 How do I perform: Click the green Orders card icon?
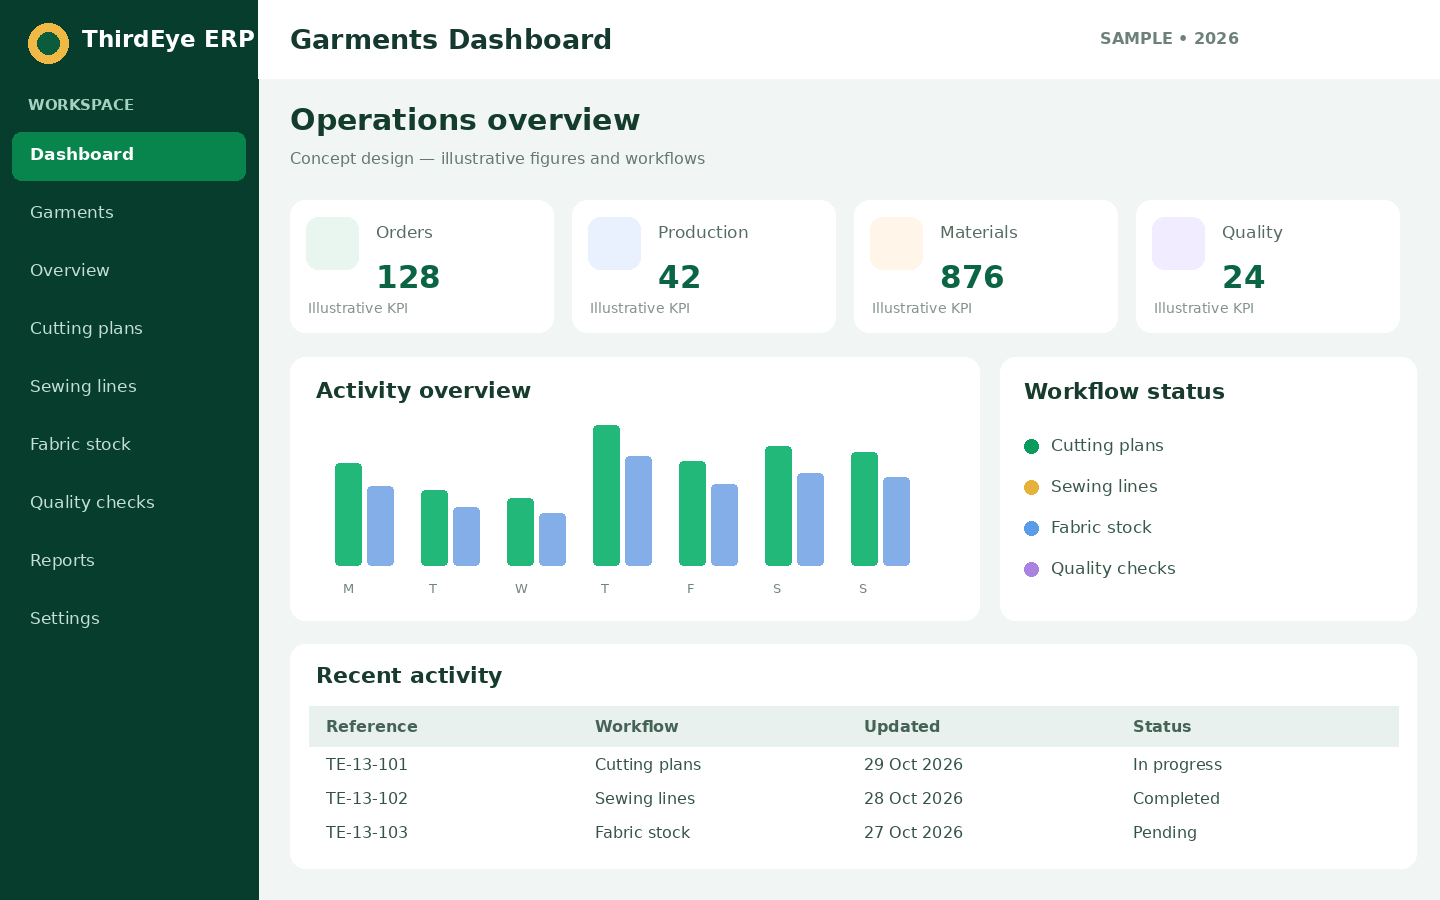pyautogui.click(x=332, y=243)
